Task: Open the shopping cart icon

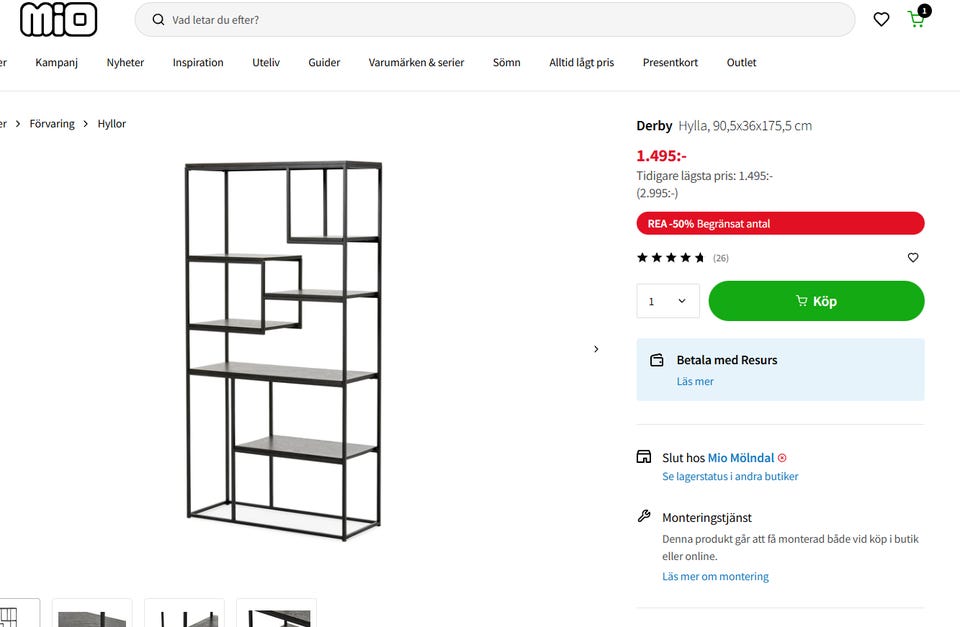Action: (x=916, y=19)
